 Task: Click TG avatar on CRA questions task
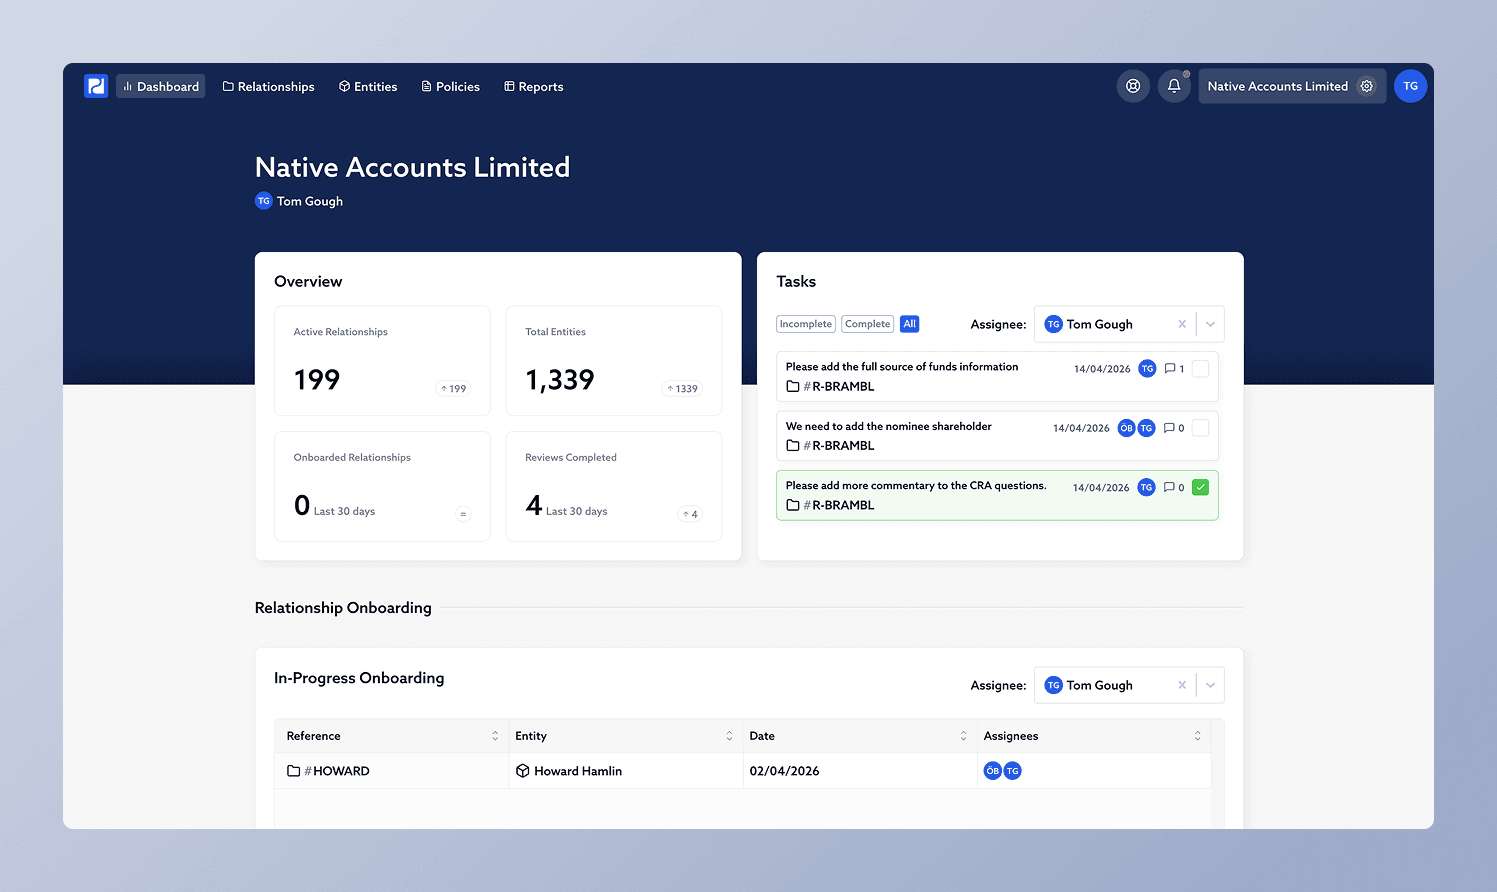click(x=1146, y=488)
